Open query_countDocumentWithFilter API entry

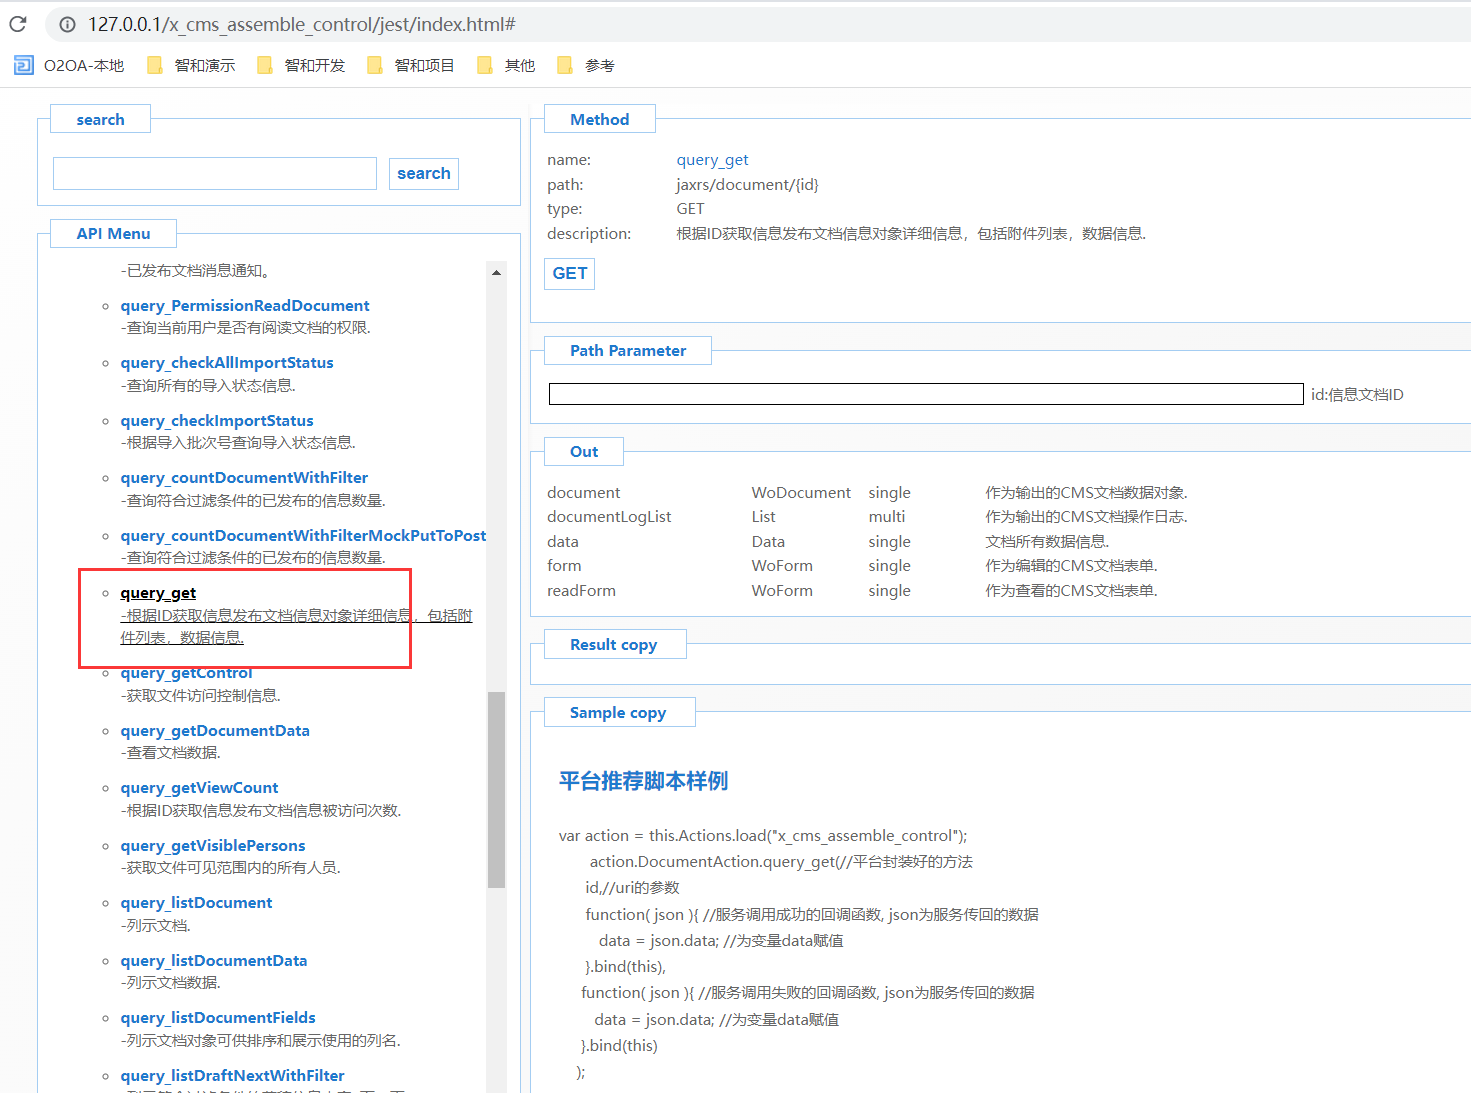tap(244, 478)
